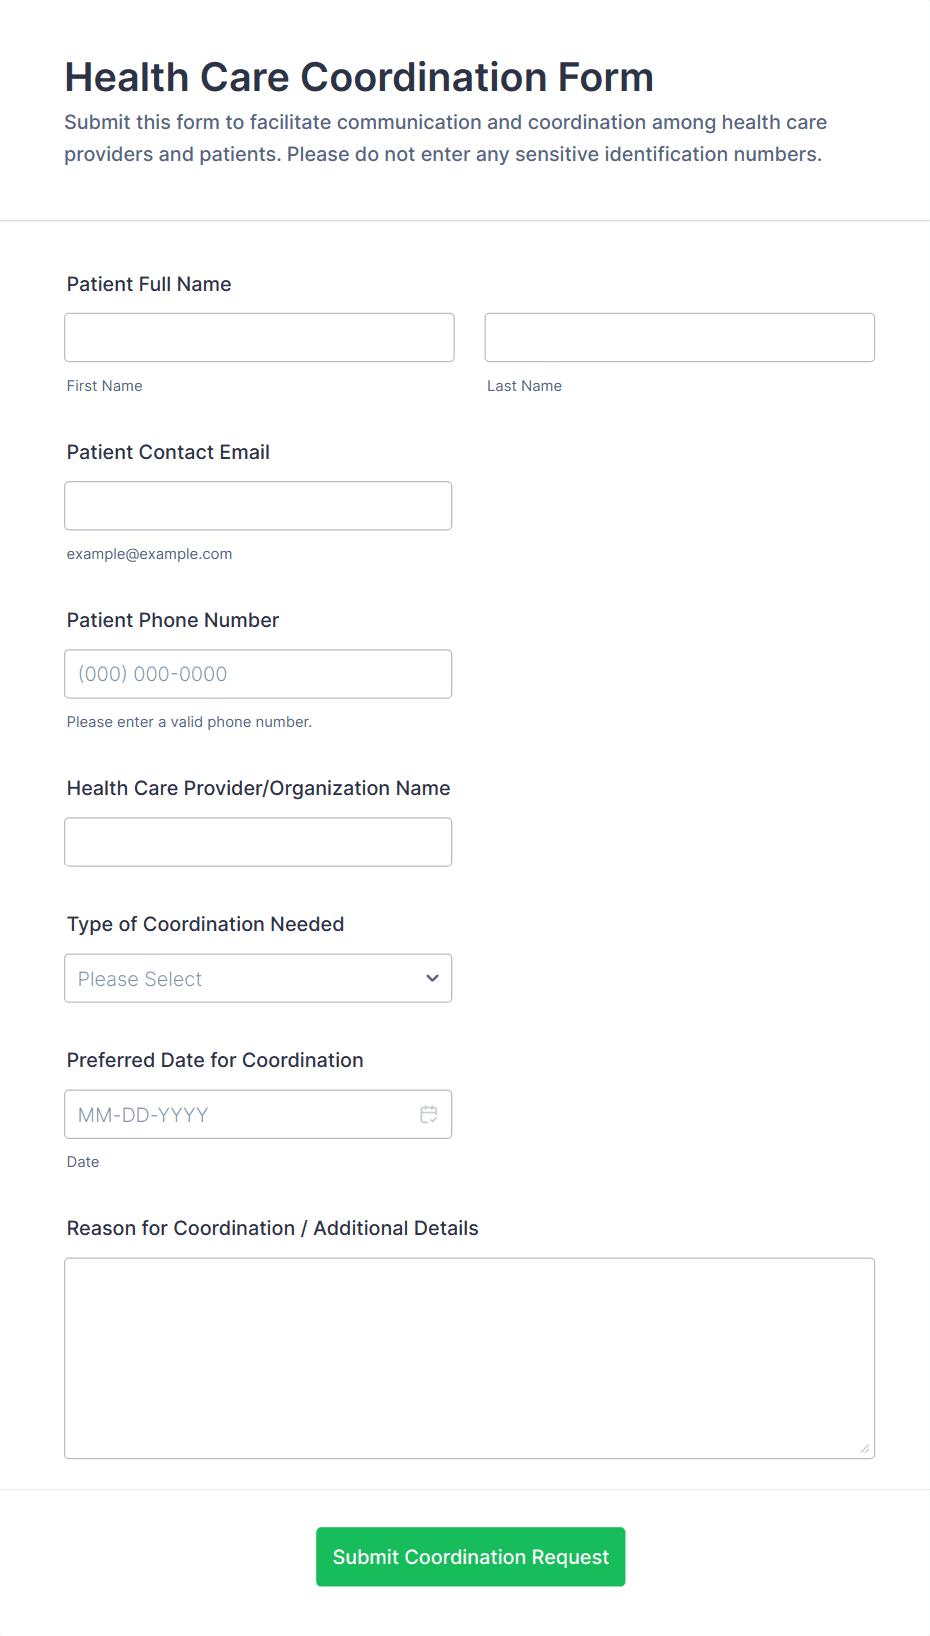This screenshot has height=1636, width=930.
Task: Click the MM-DD-YYYY date input
Action: click(240, 1114)
